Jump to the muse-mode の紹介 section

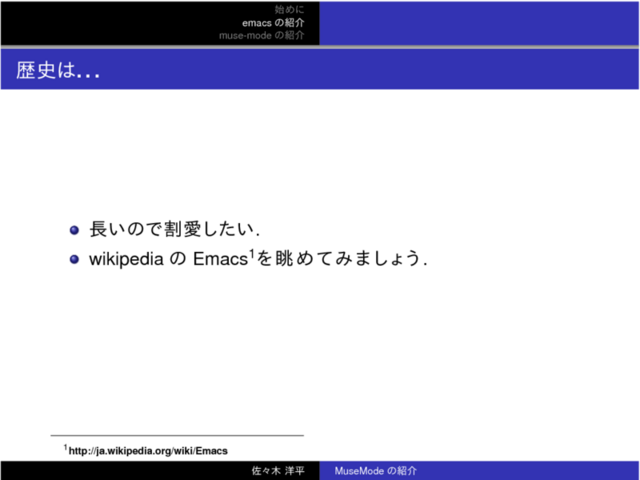pyautogui.click(x=262, y=35)
